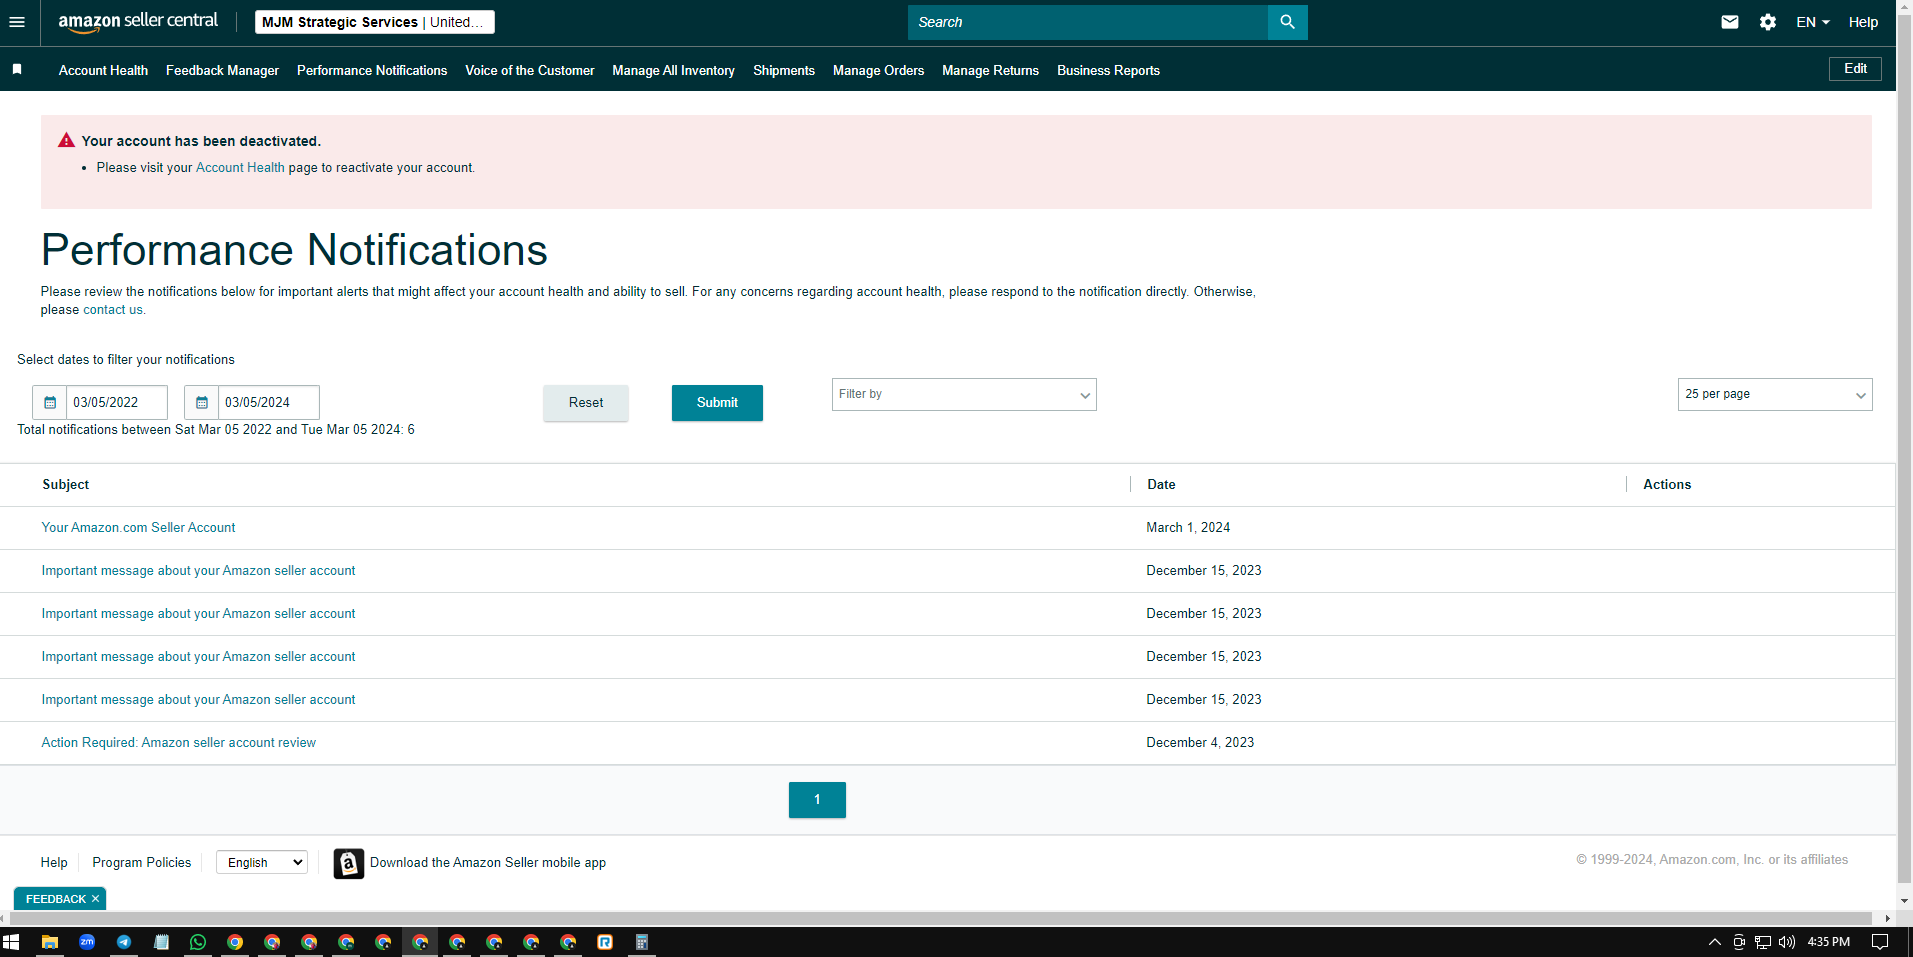Click the search magnifier button
1913x957 pixels.
[1287, 22]
